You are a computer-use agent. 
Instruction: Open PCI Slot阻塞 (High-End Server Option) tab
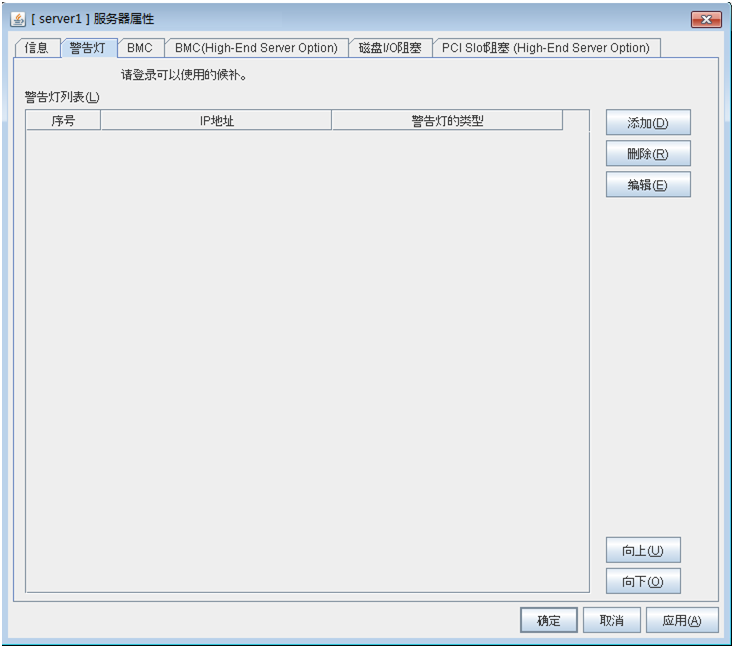pyautogui.click(x=546, y=48)
